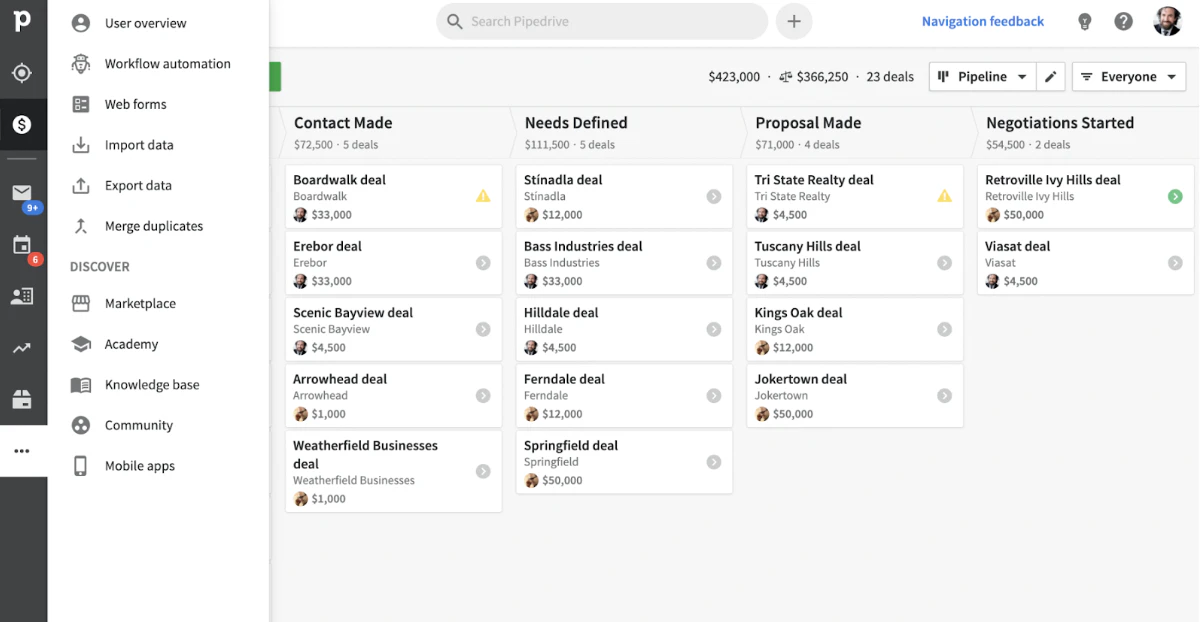The image size is (1202, 622).
Task: Select Merge duplicates menu item
Action: [158, 226]
